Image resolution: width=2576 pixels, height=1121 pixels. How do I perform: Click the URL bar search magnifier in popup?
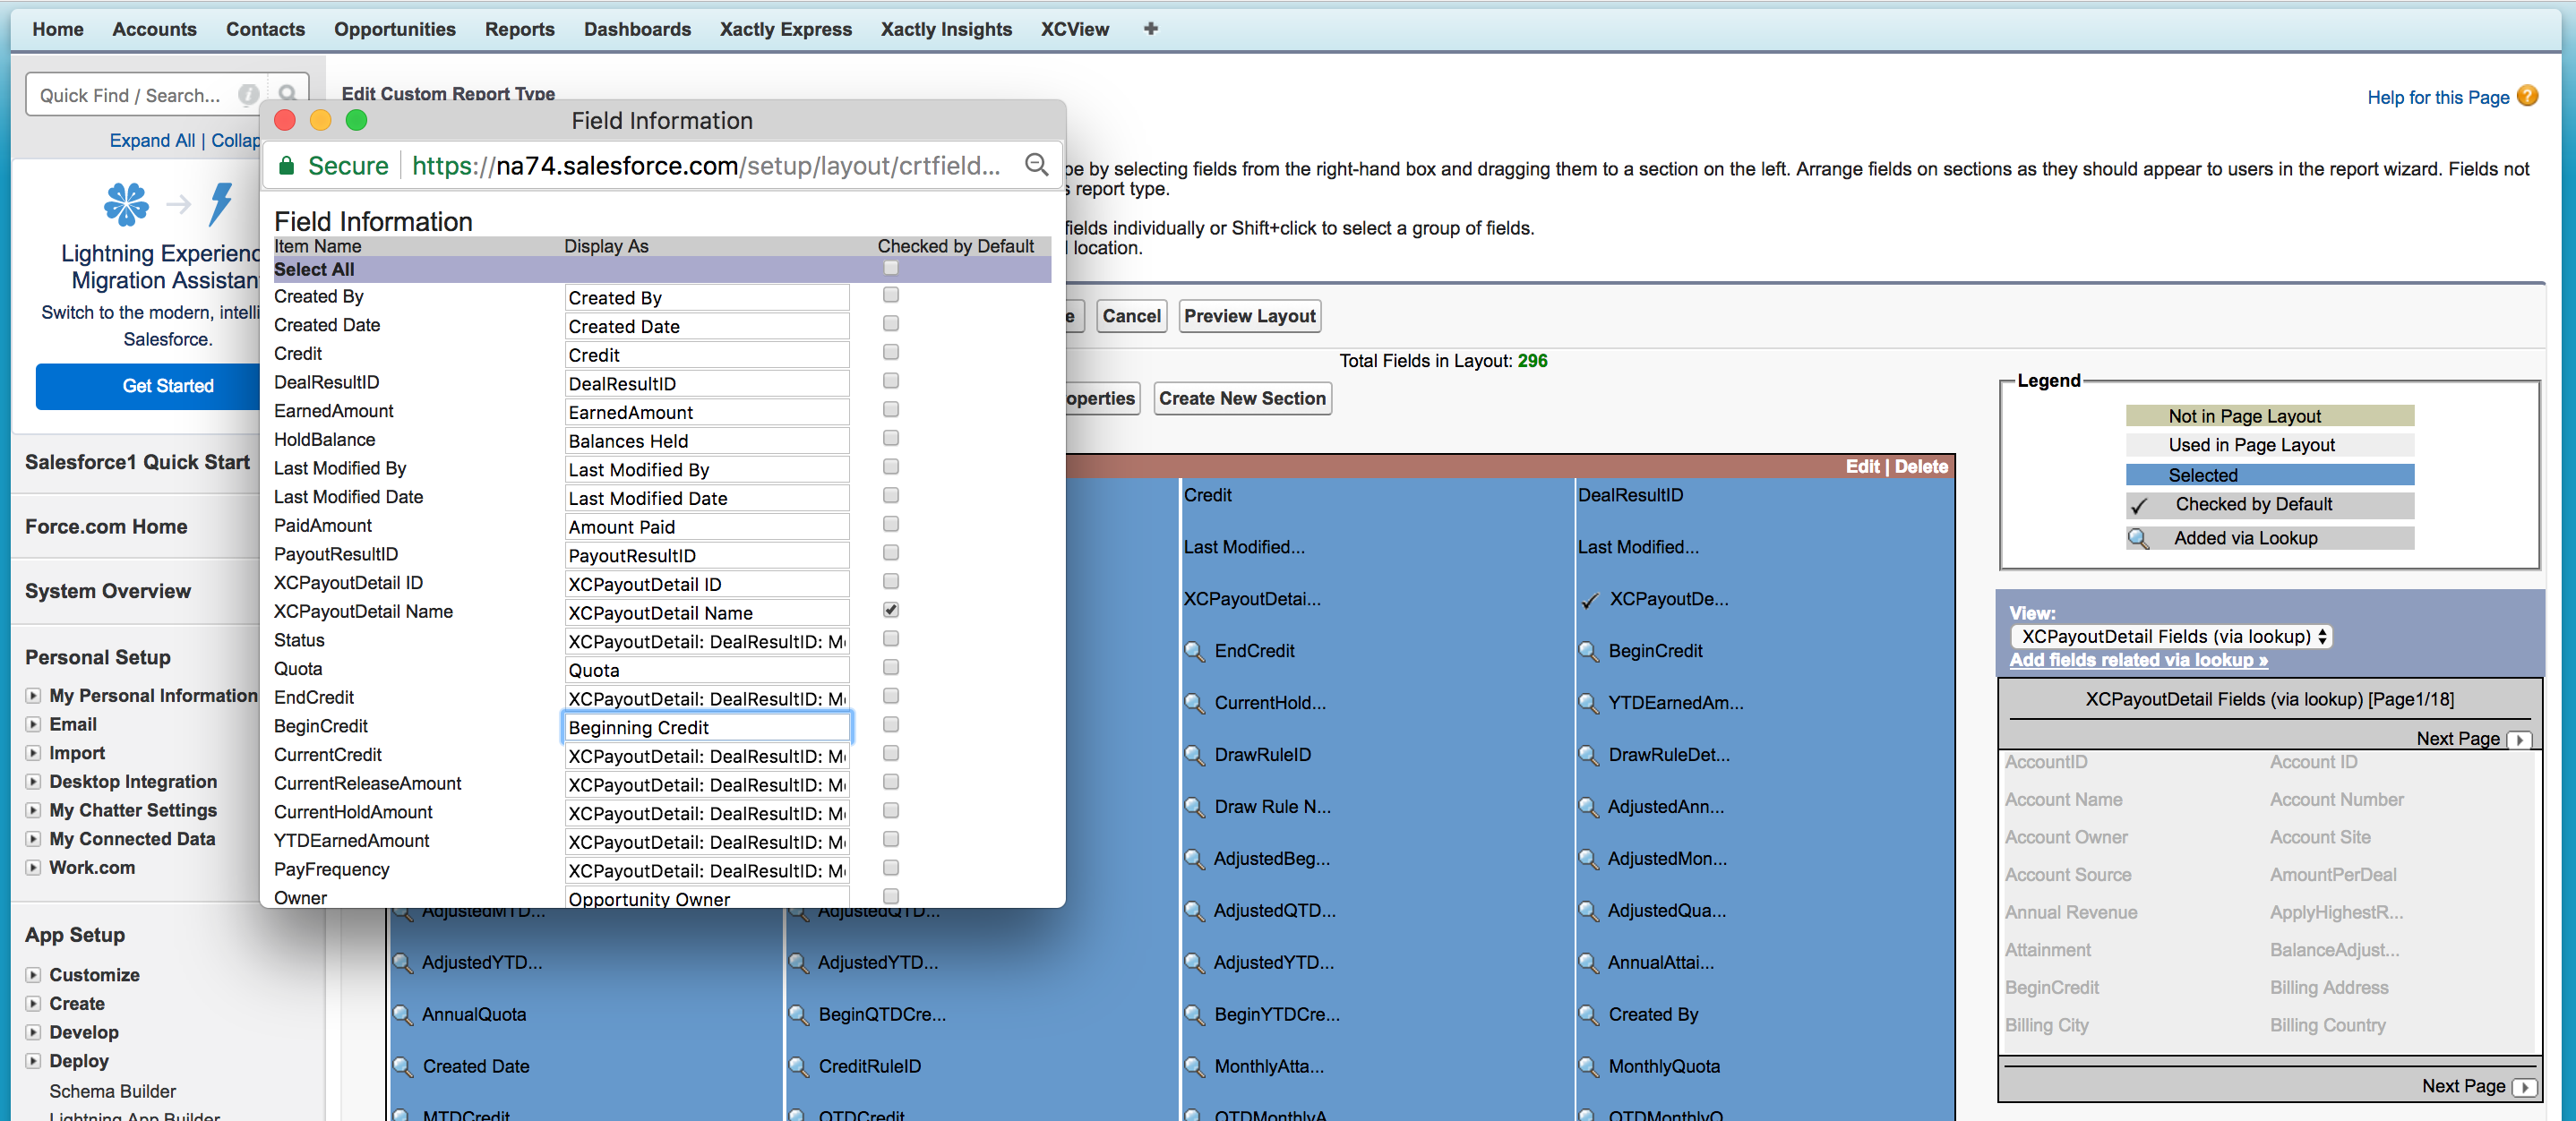click(1037, 164)
